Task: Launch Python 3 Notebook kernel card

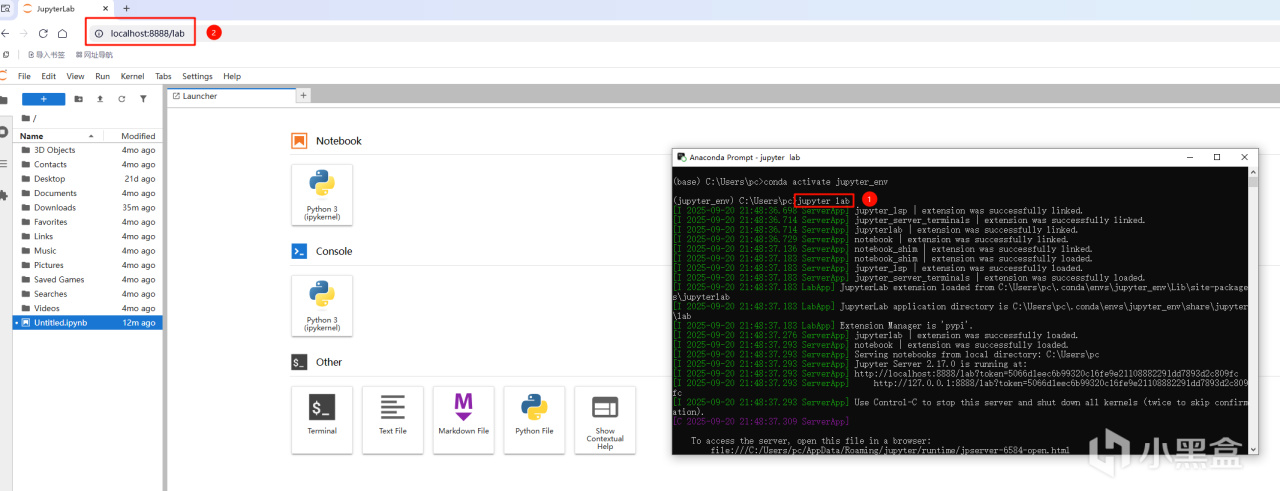Action: [322, 196]
